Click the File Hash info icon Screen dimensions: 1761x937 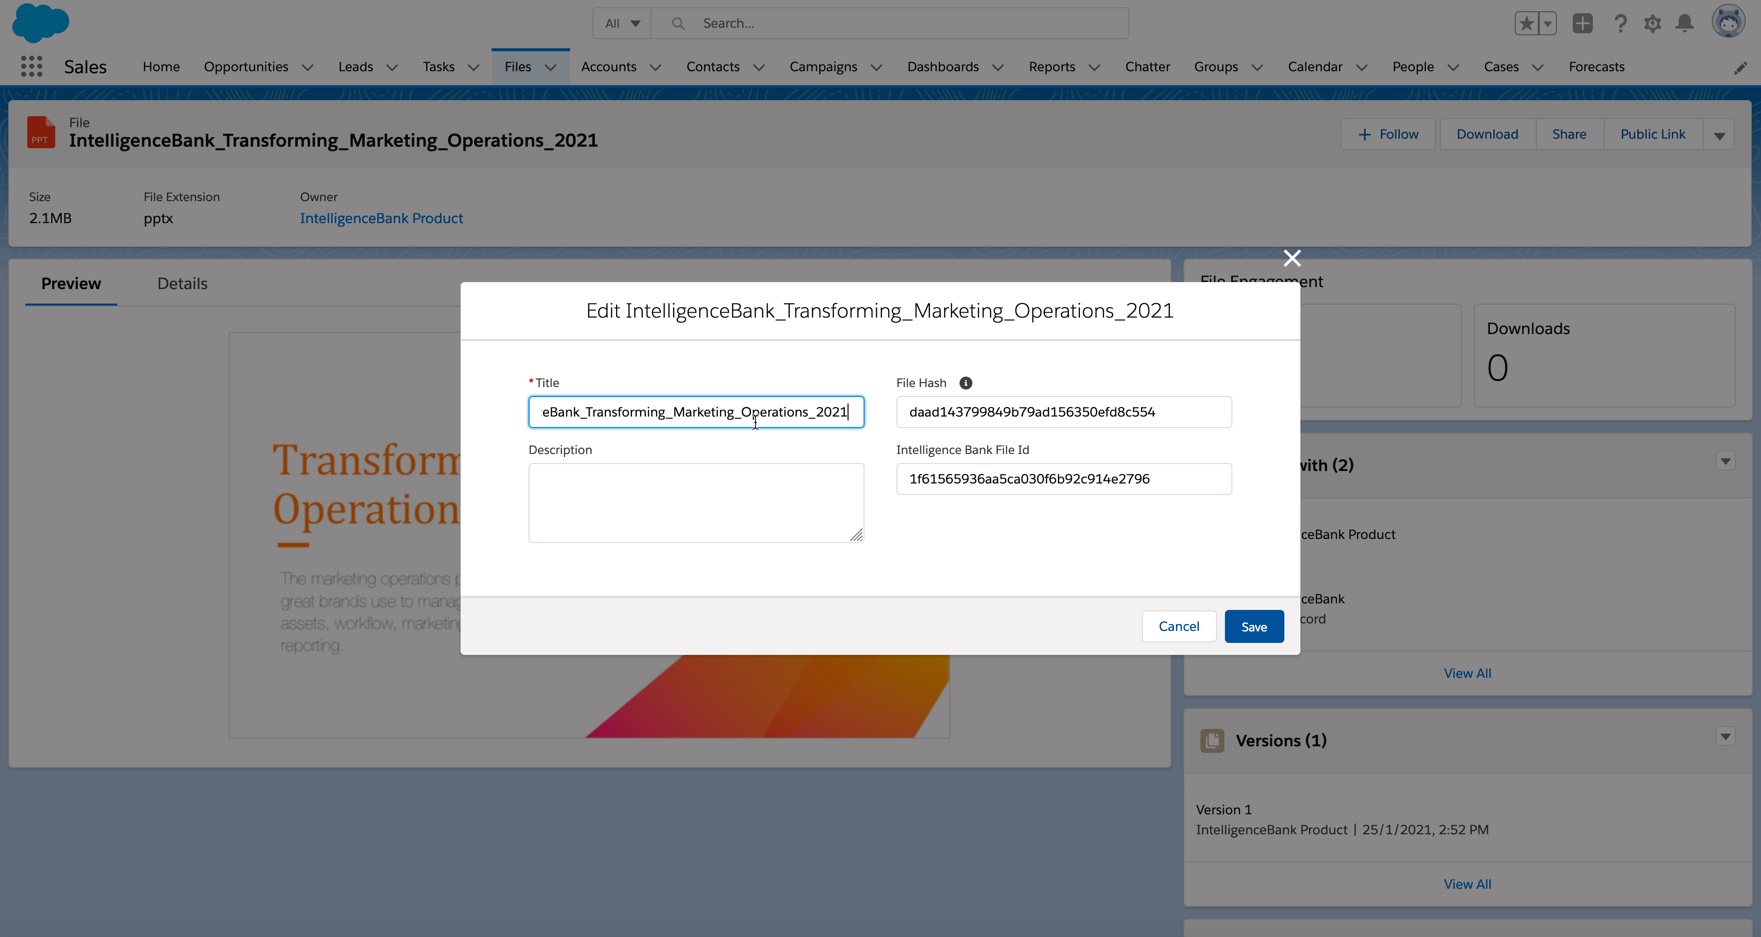coord(965,383)
